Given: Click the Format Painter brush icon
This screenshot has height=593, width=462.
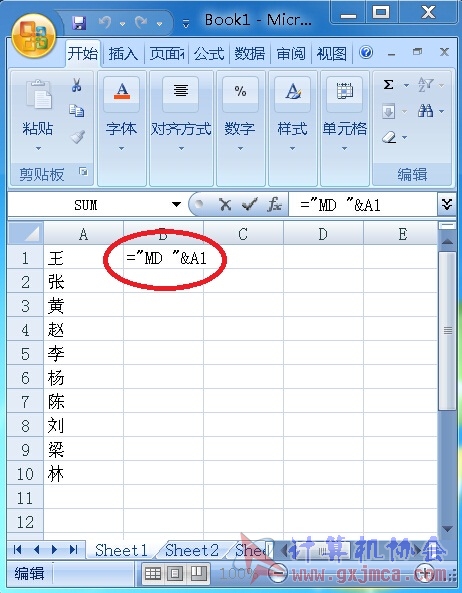Looking at the screenshot, I should pos(78,137).
